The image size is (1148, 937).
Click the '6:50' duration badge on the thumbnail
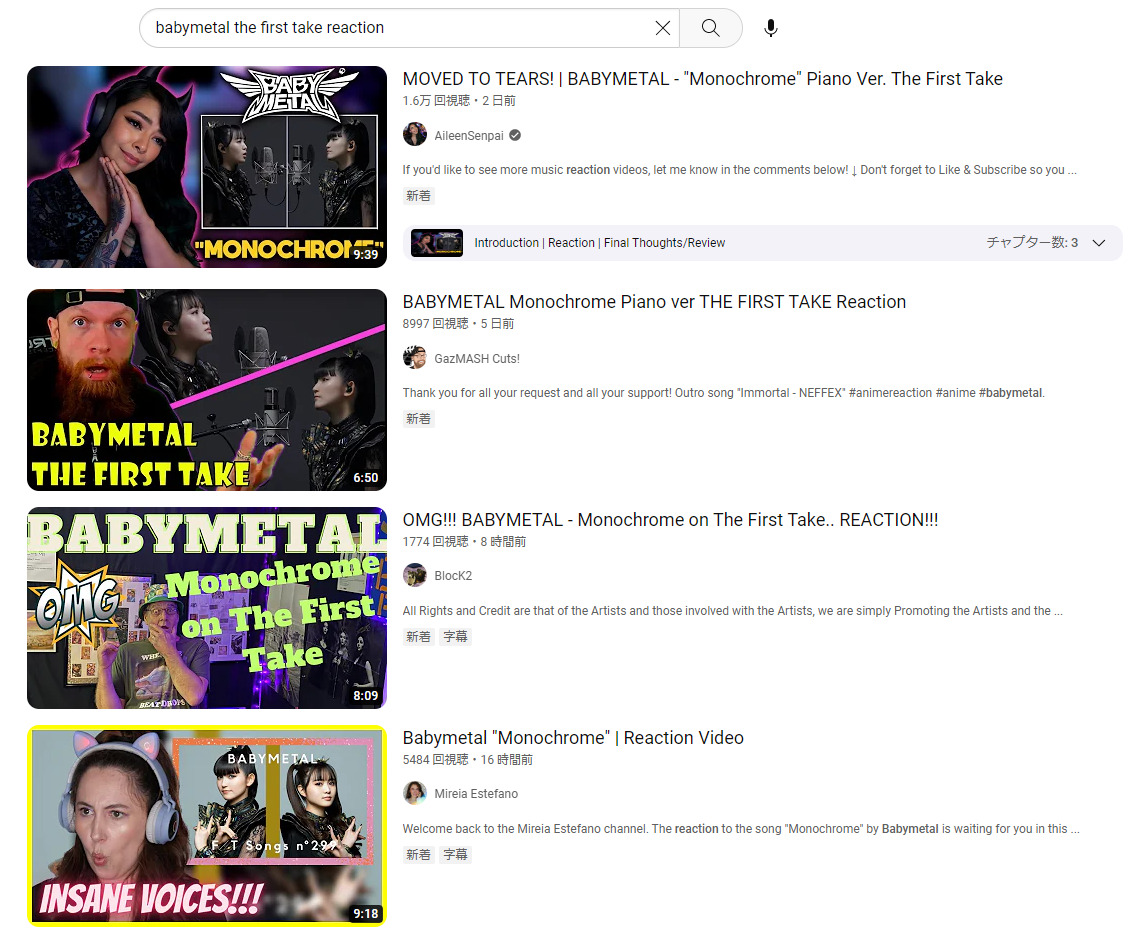[365, 477]
